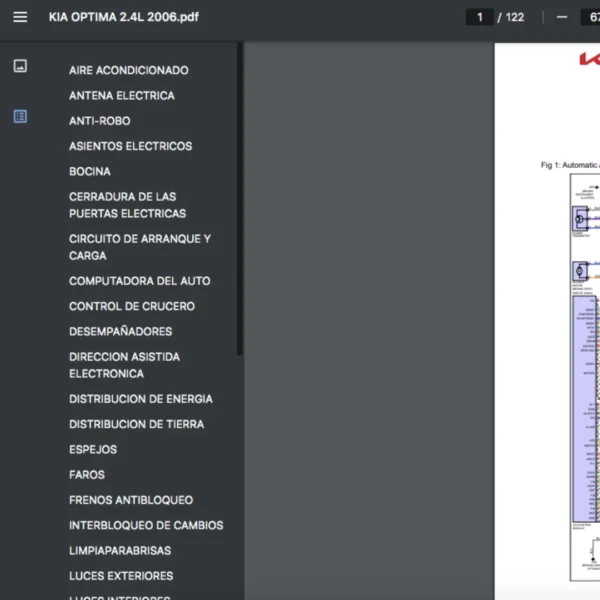Open the DISTRIBUCION DE ENERGIA entry
The image size is (600, 600).
[140, 399]
